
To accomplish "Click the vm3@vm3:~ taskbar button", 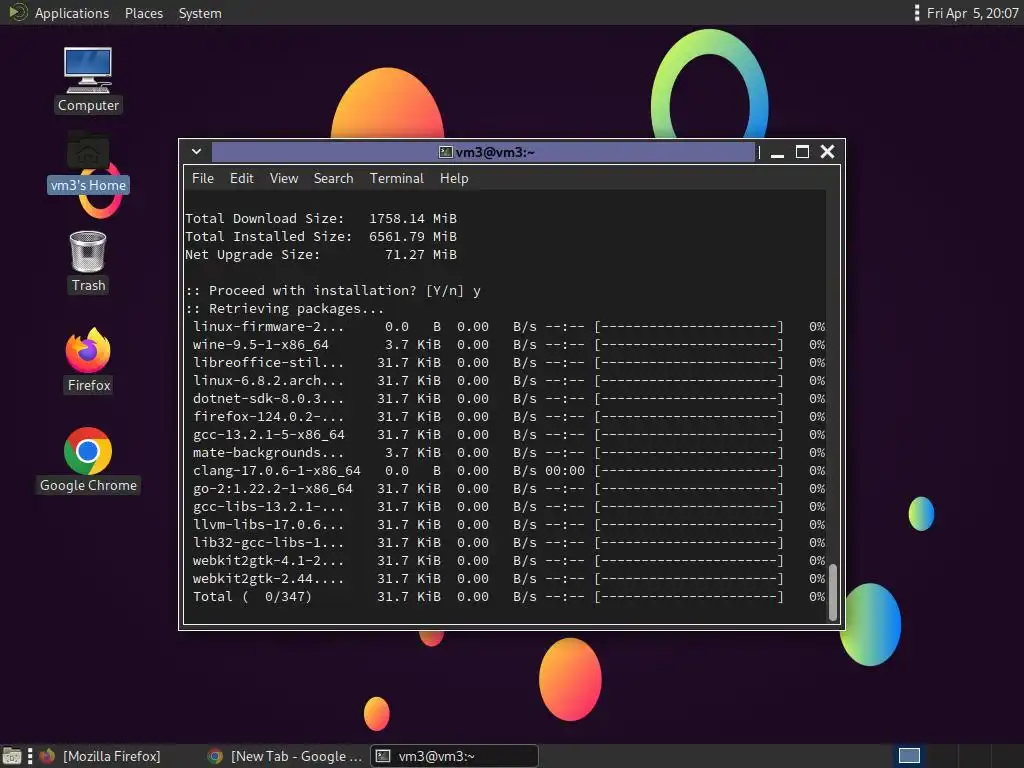I will pyautogui.click(x=455, y=756).
